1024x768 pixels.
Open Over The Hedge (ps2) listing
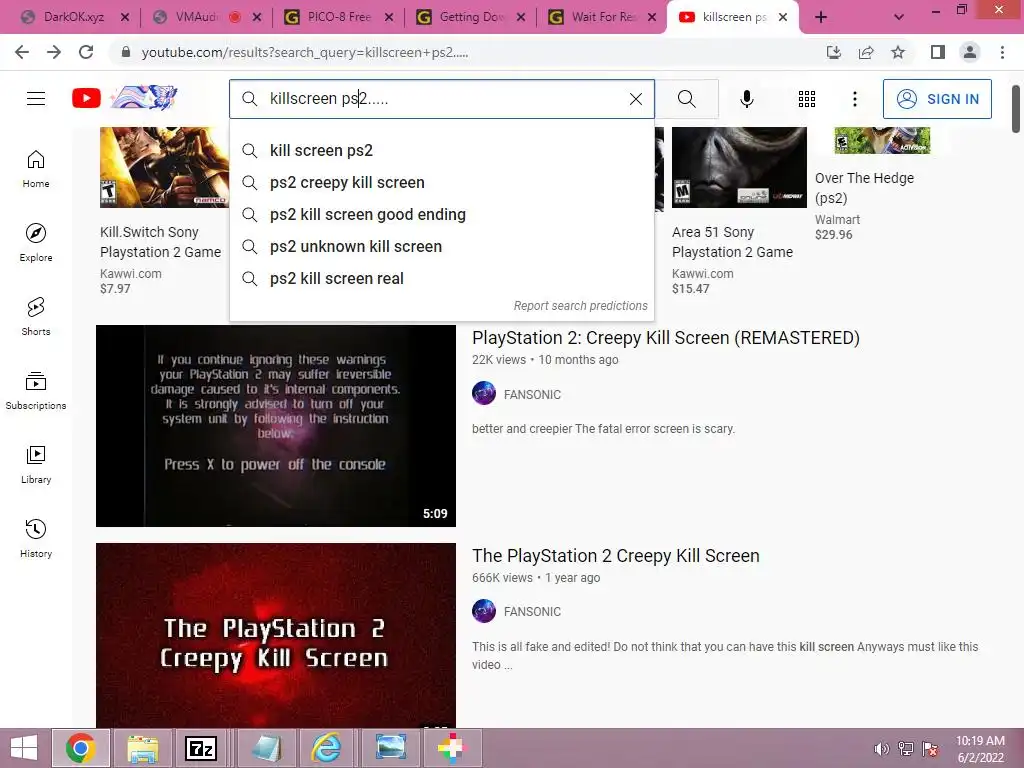click(x=864, y=188)
